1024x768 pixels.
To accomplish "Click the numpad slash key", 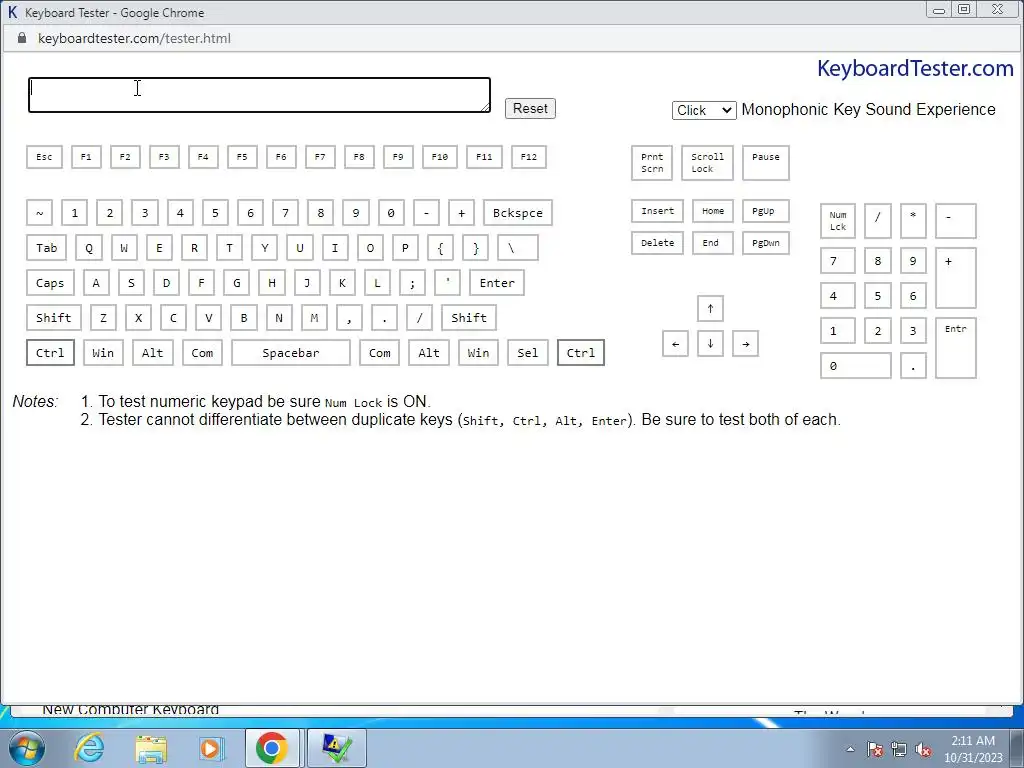I will pos(878,221).
